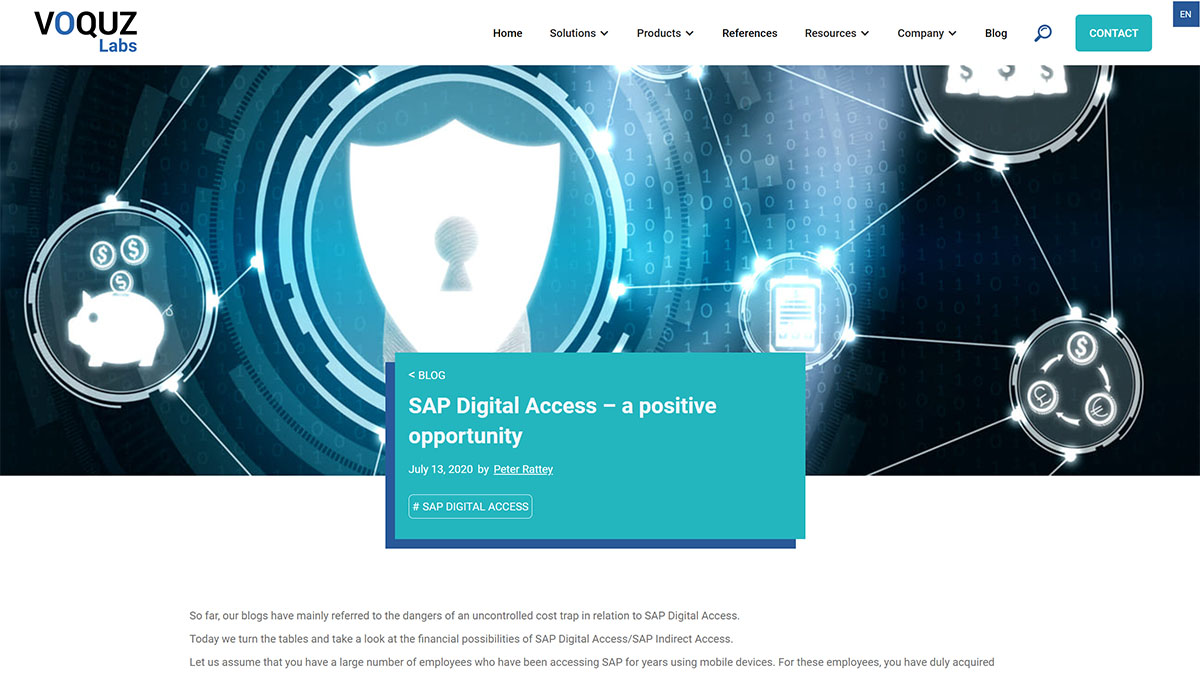The image size is (1200, 675).
Task: Select the EN language indicator
Action: [1185, 13]
